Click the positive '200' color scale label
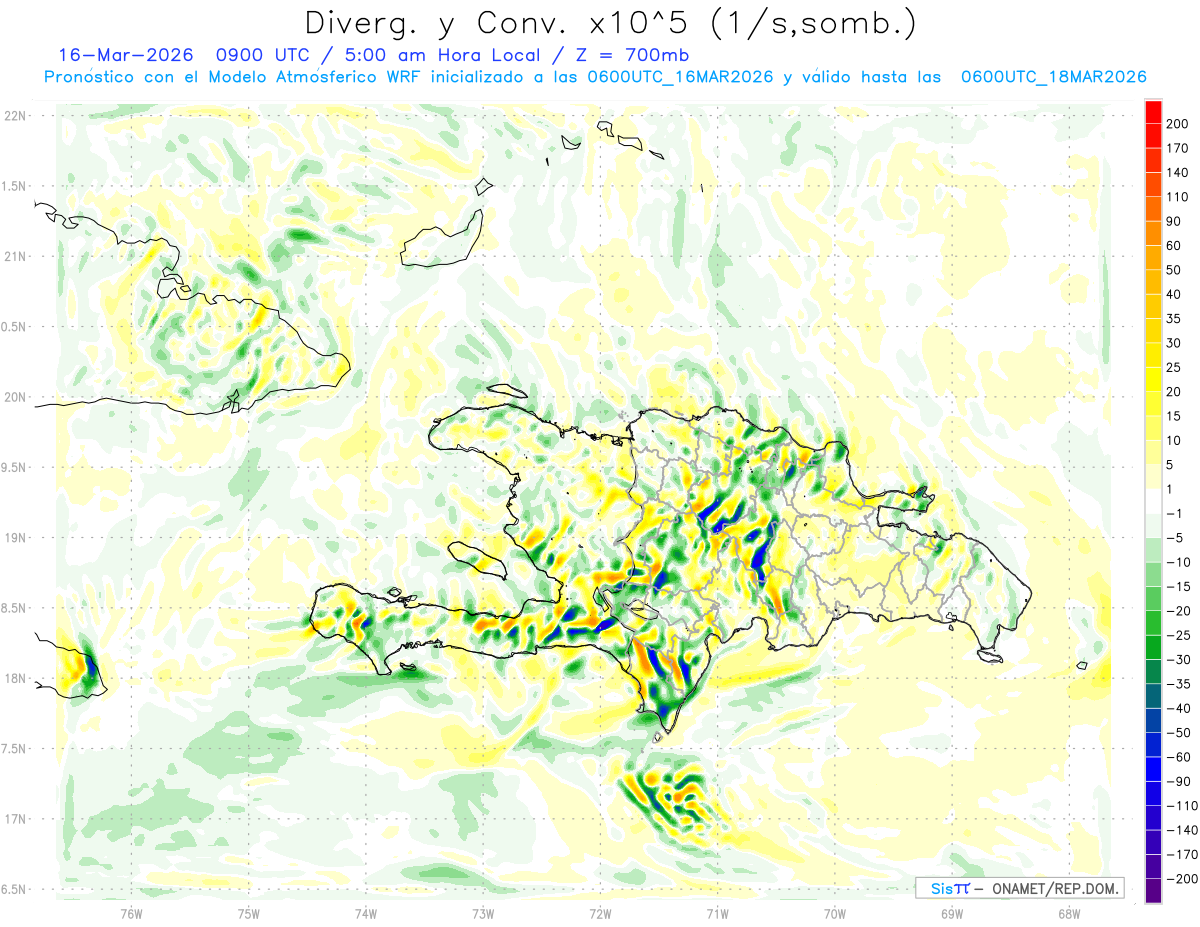 pyautogui.click(x=1177, y=124)
